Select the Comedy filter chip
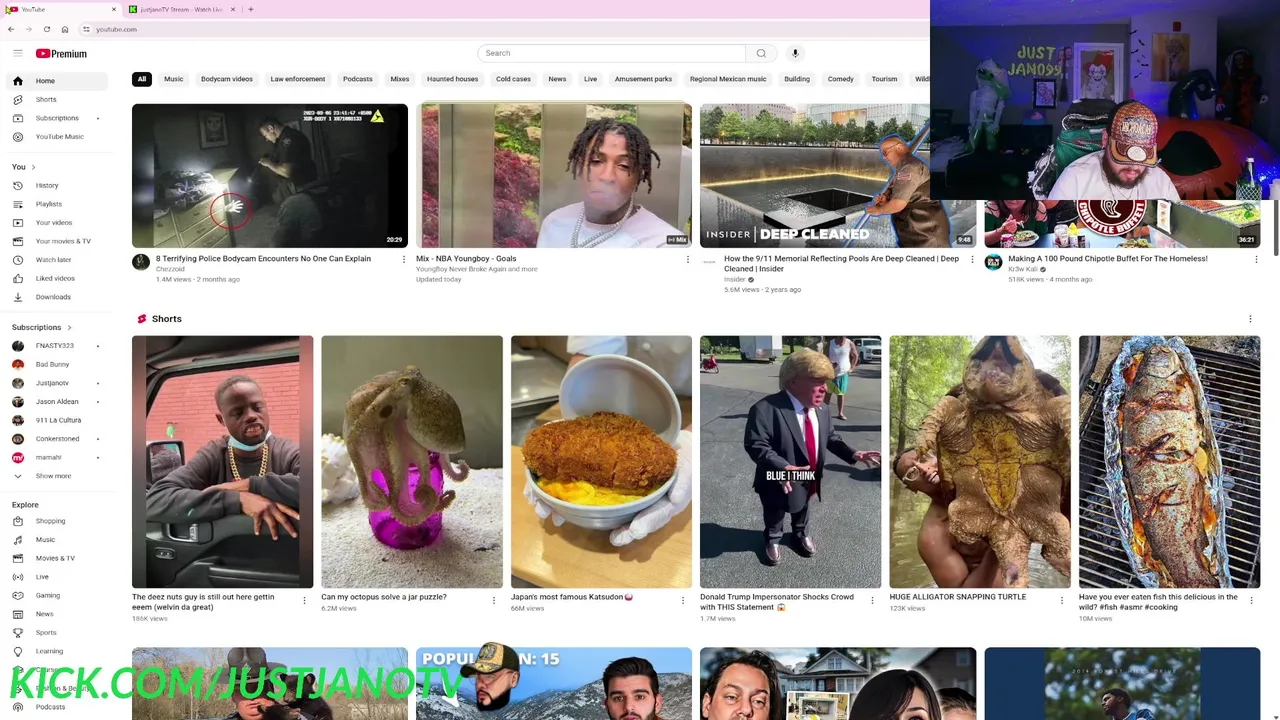Screen dimensions: 1280x720 (840, 79)
